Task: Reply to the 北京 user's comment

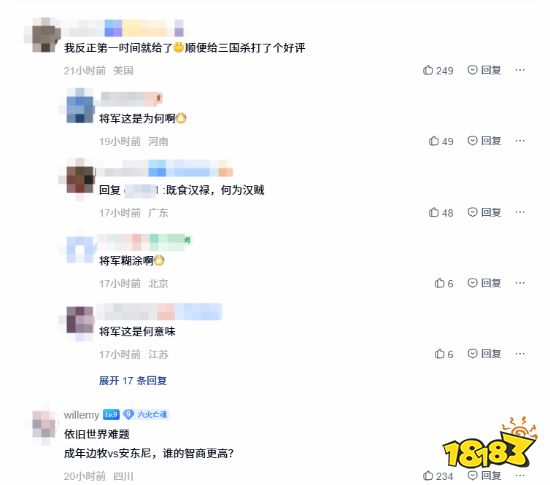Action: click(x=484, y=283)
